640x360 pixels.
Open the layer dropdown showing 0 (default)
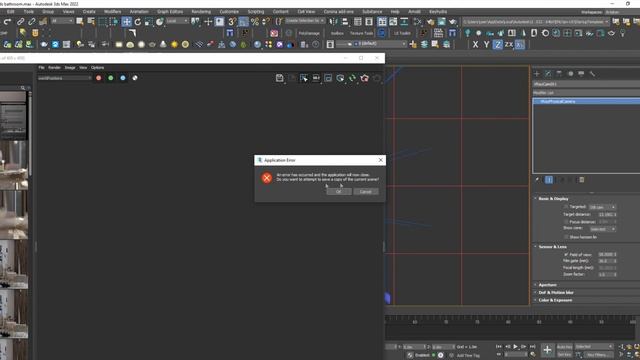coord(372,44)
